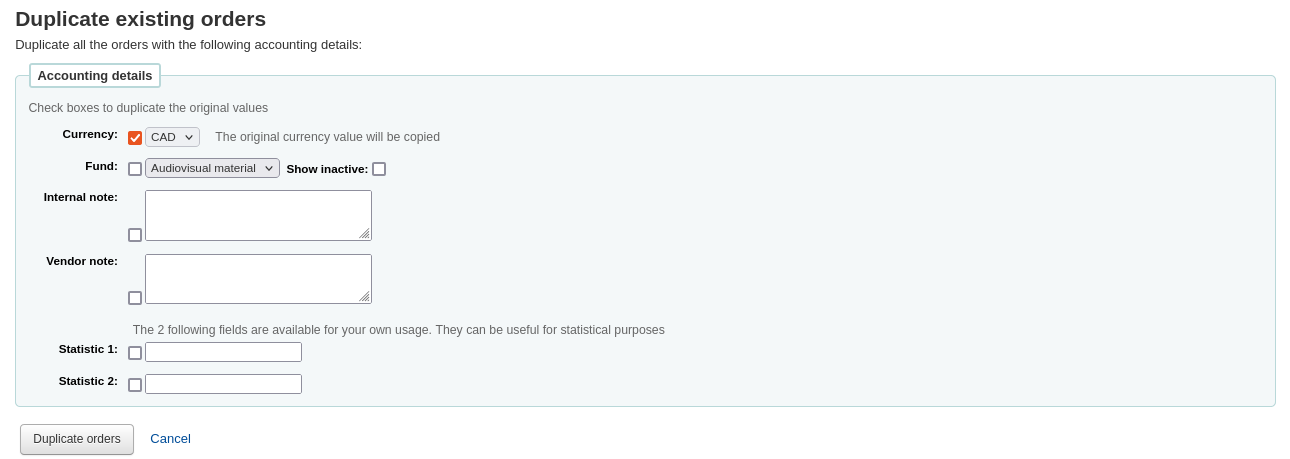
Task: Open the CAD currency dropdown
Action: (x=172, y=137)
